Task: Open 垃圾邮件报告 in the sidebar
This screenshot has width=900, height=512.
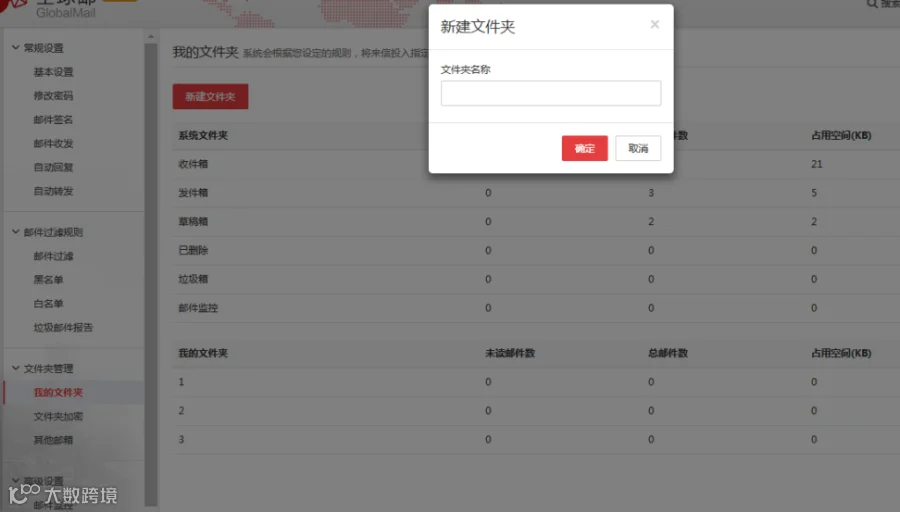Action: pyautogui.click(x=63, y=327)
